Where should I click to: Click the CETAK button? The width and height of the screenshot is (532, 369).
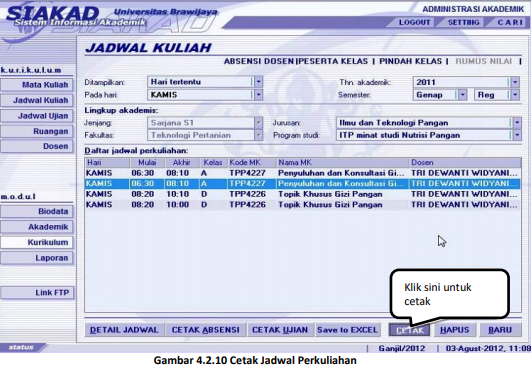[410, 330]
